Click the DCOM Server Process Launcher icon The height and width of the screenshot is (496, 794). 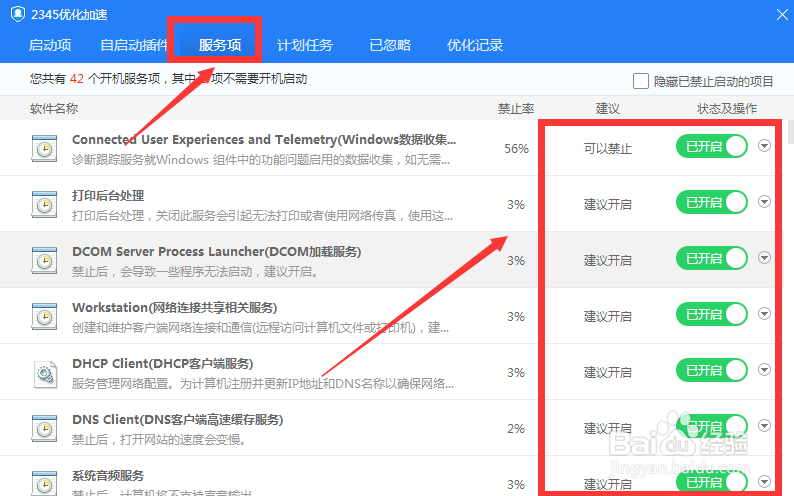tap(45, 261)
